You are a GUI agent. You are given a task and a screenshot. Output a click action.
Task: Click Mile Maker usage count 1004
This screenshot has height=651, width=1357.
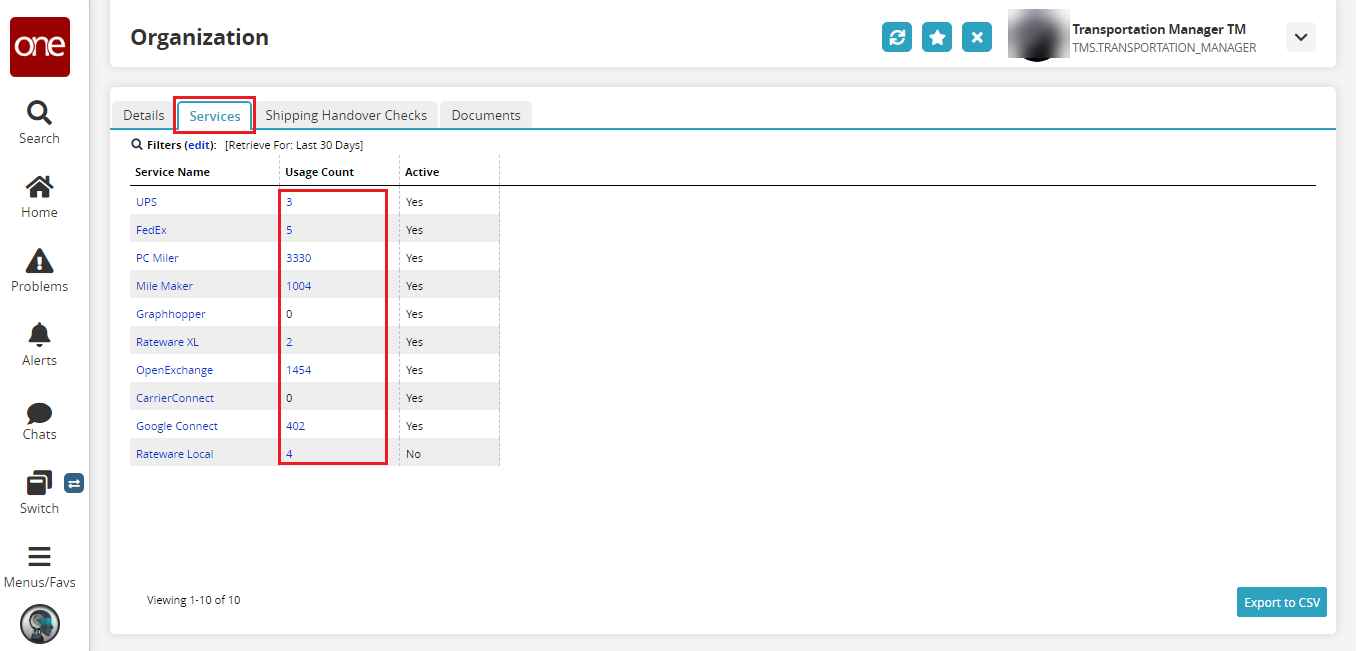298,286
